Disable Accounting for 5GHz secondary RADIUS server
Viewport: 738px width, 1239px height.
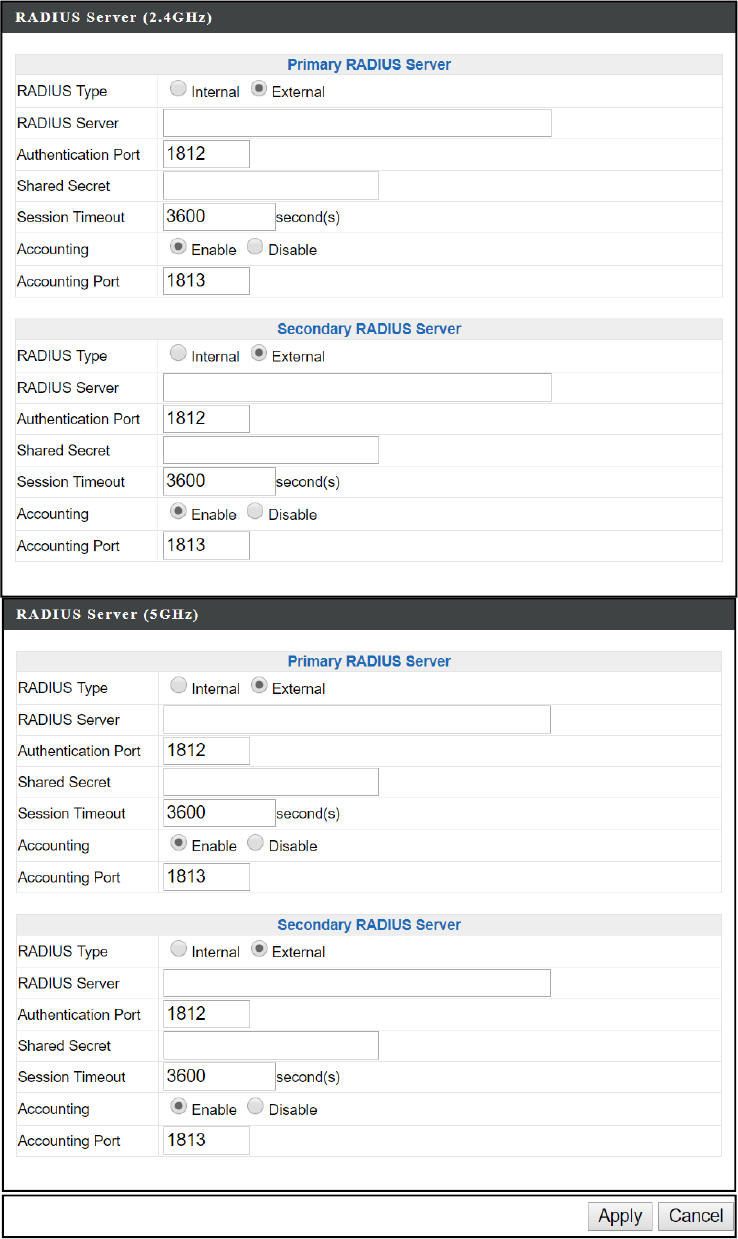pos(255,1108)
